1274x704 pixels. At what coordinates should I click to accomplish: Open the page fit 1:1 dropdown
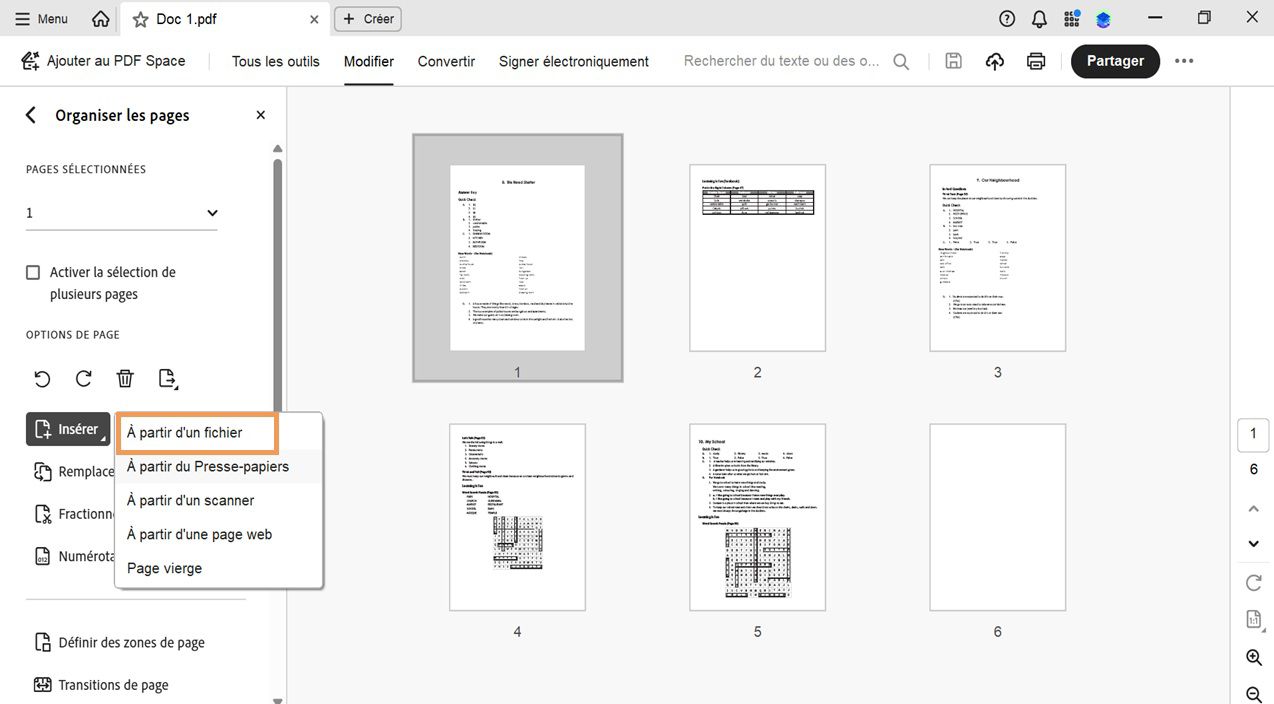coord(1253,618)
